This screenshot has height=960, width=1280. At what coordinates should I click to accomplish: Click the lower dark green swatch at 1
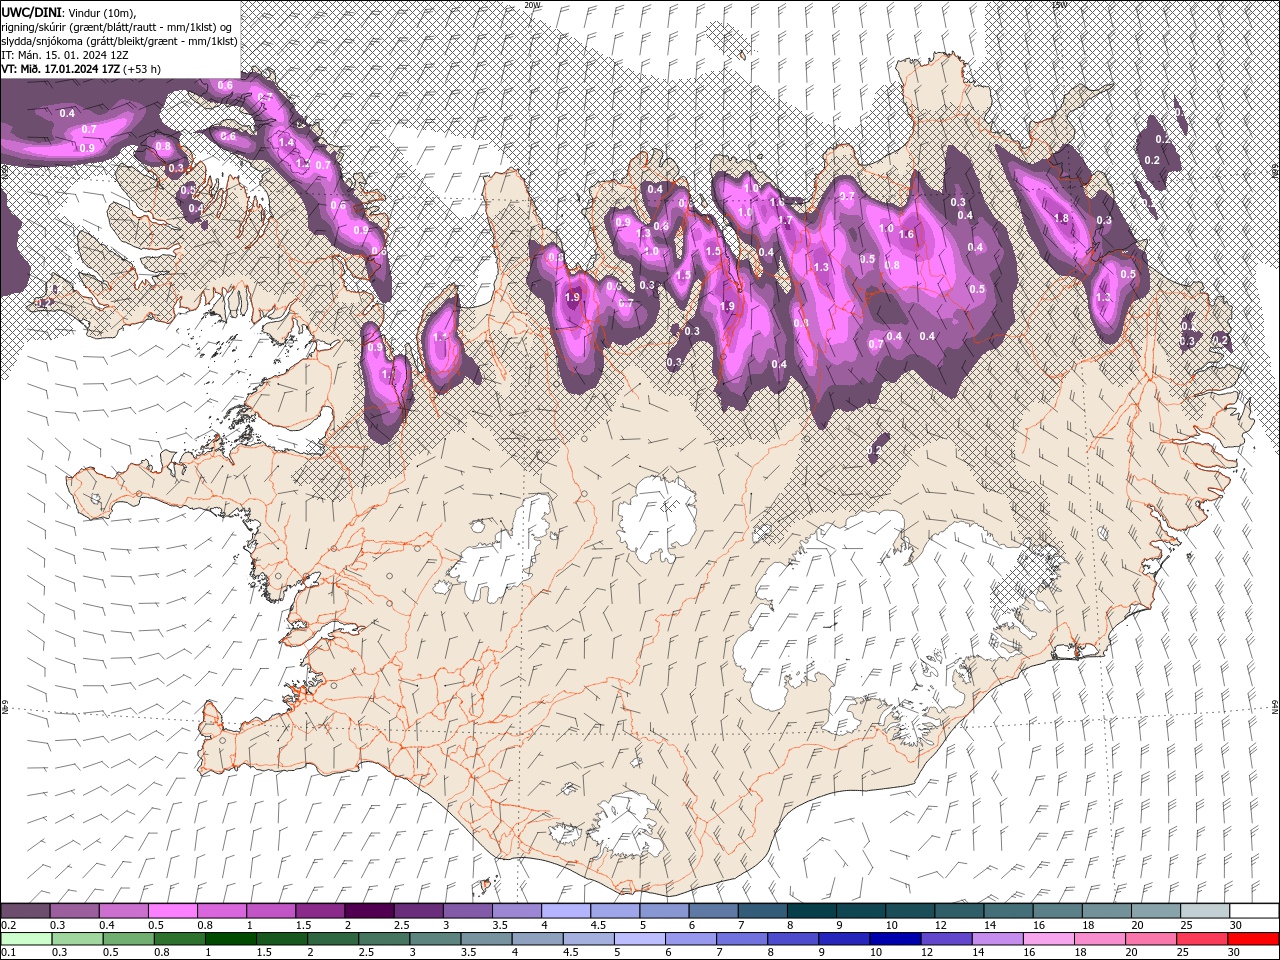point(230,939)
